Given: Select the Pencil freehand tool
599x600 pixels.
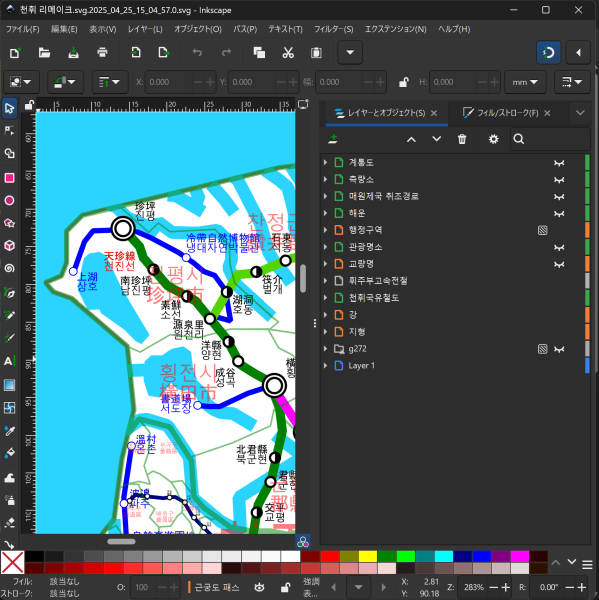Looking at the screenshot, I should pyautogui.click(x=9, y=315).
